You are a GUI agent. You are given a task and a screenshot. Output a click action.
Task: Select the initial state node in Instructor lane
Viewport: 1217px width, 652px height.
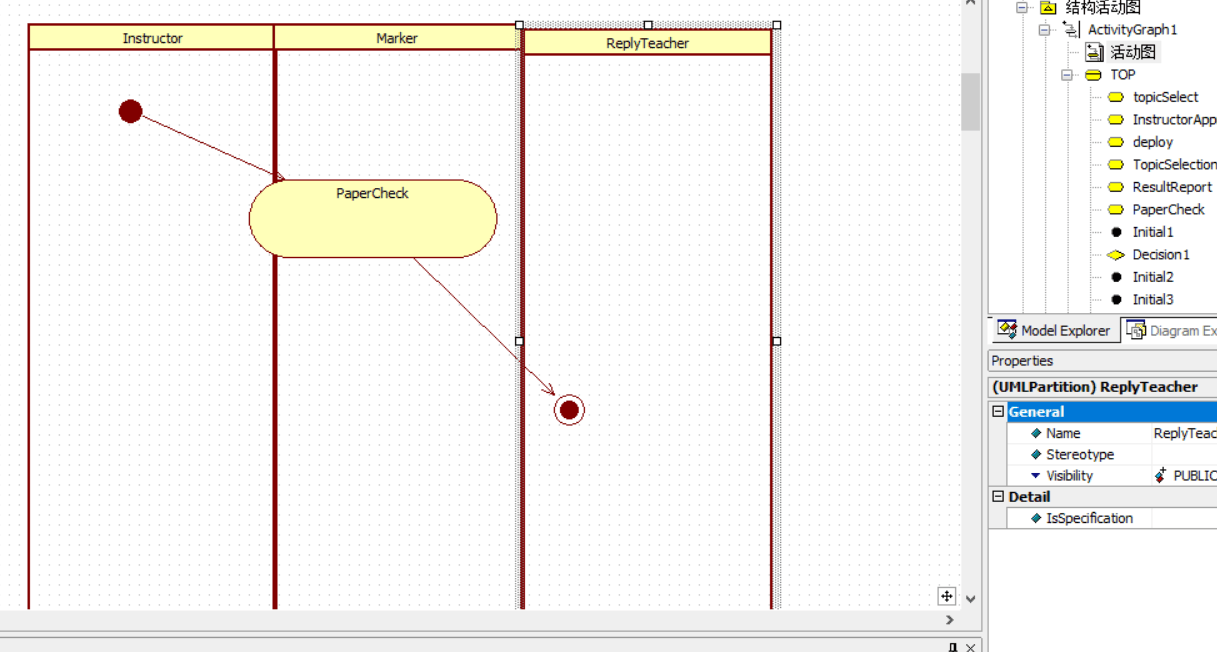pos(130,111)
